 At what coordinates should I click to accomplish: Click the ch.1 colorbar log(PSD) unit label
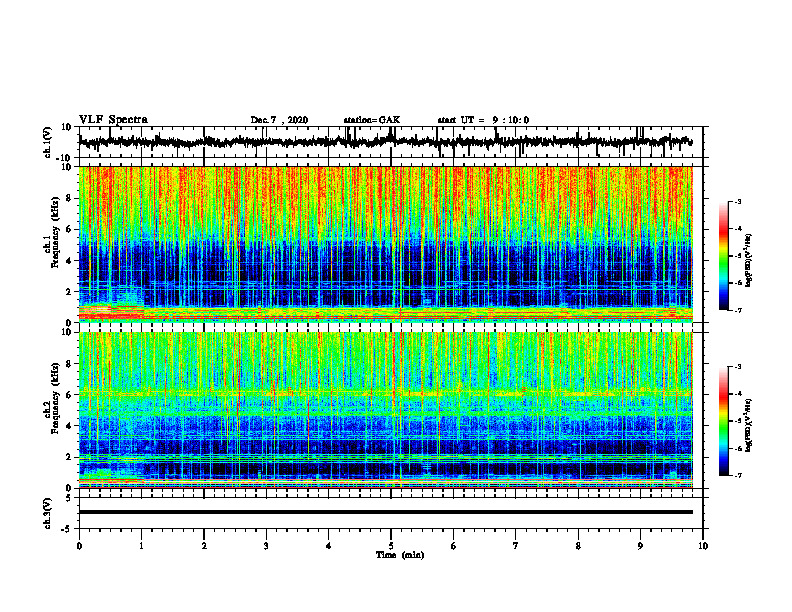click(749, 260)
